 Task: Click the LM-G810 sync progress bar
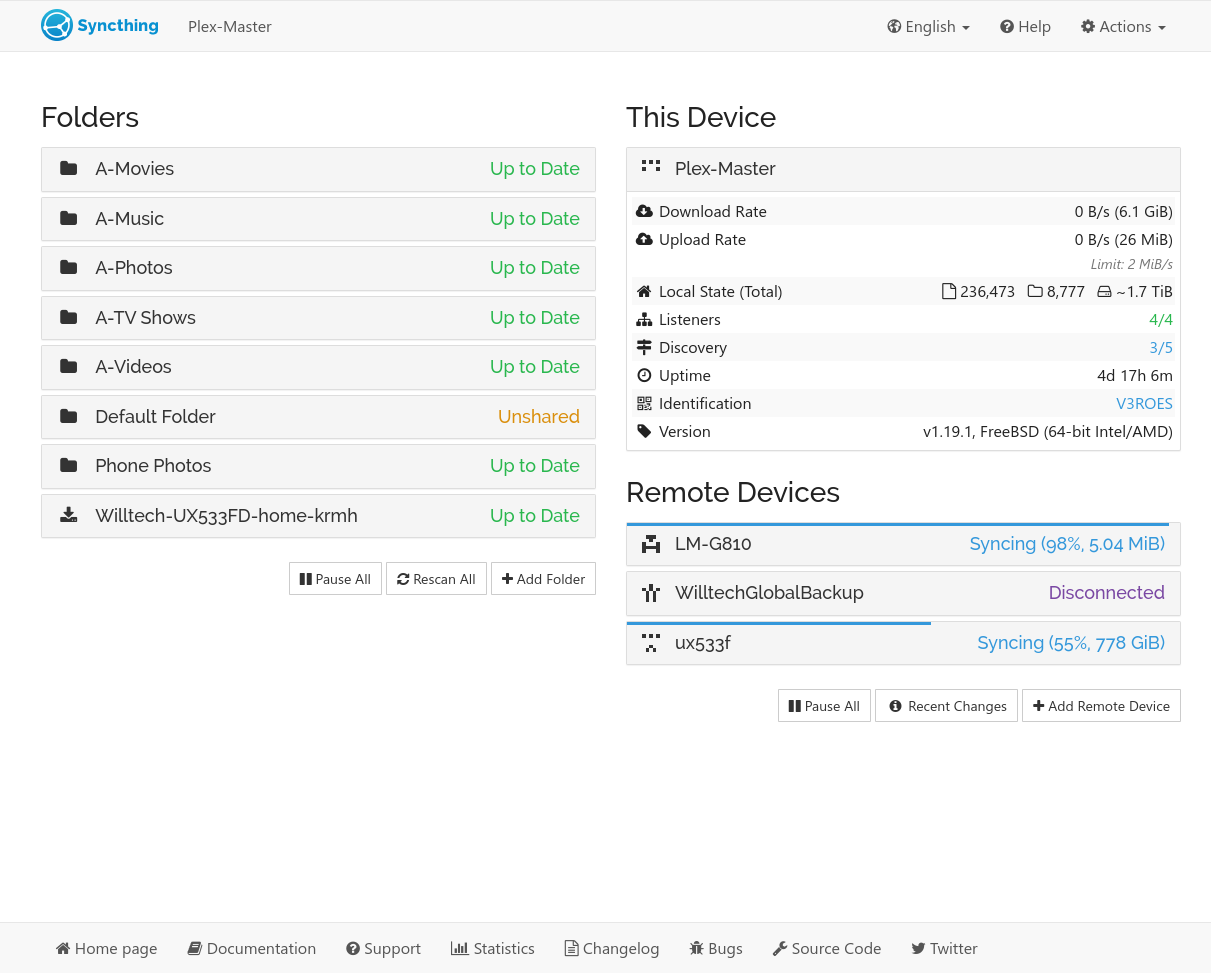[897, 522]
